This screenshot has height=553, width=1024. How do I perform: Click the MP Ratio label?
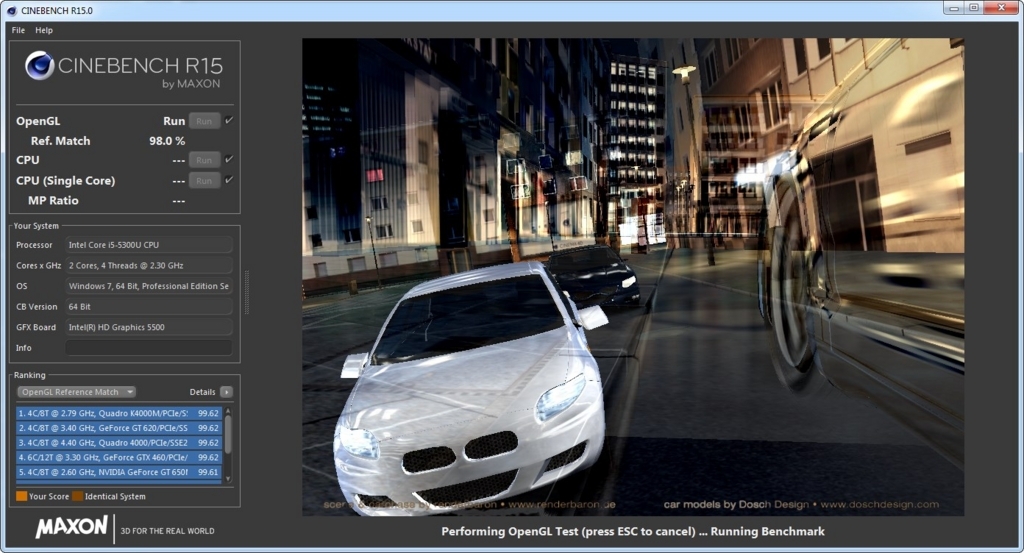[x=53, y=200]
